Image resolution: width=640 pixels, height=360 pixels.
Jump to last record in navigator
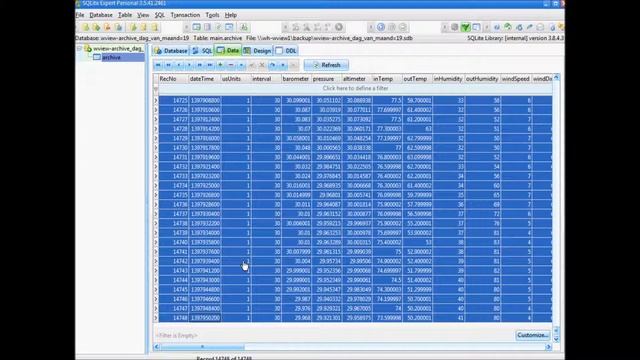pyautogui.click(x=210, y=65)
